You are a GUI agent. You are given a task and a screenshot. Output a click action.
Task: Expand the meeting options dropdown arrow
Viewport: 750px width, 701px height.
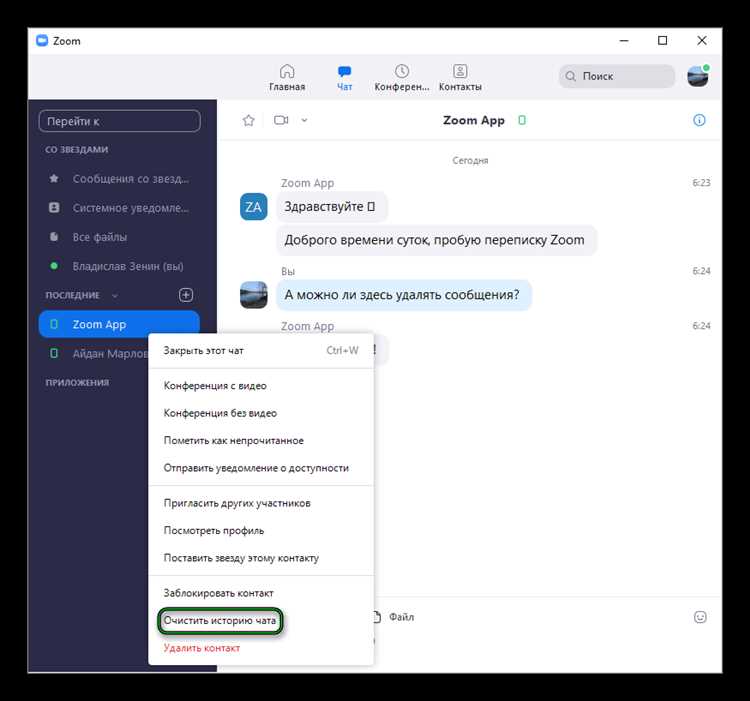[304, 120]
